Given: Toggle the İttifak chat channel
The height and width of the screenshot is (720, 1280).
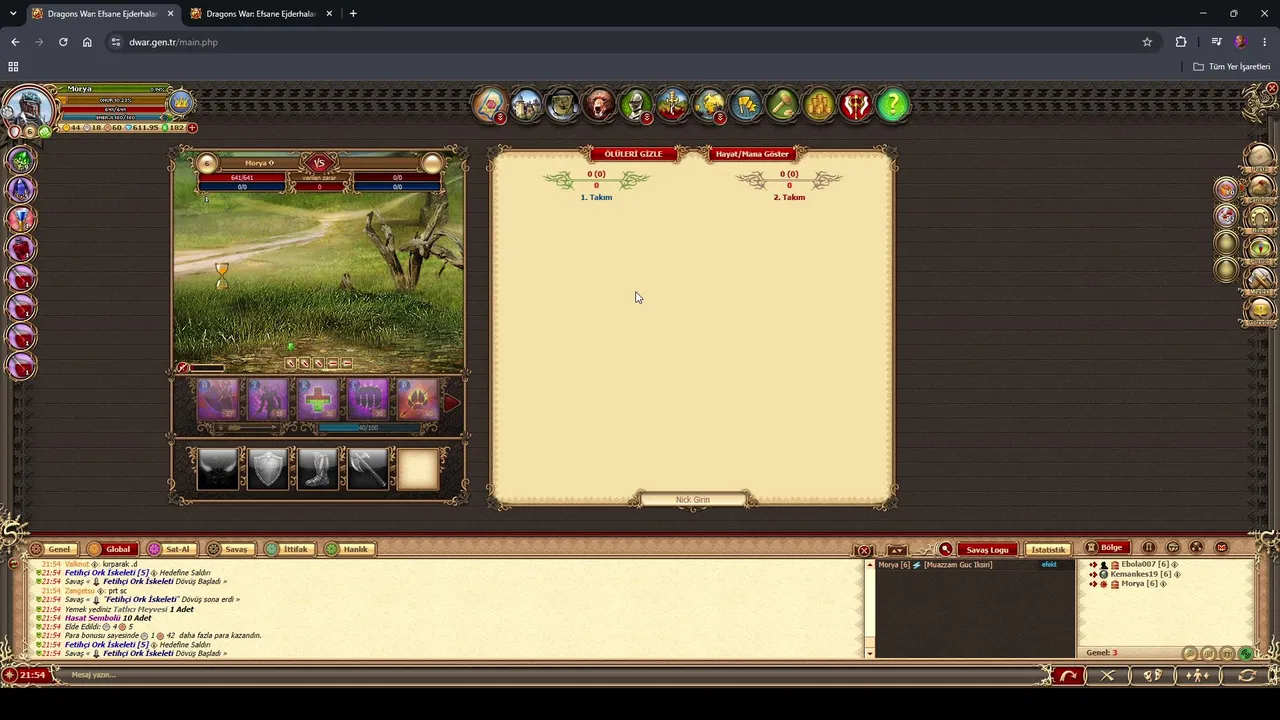Looking at the screenshot, I should pyautogui.click(x=288, y=549).
